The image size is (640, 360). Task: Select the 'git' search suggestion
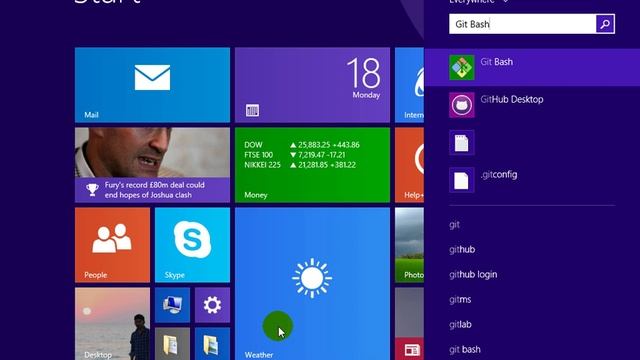[454, 225]
